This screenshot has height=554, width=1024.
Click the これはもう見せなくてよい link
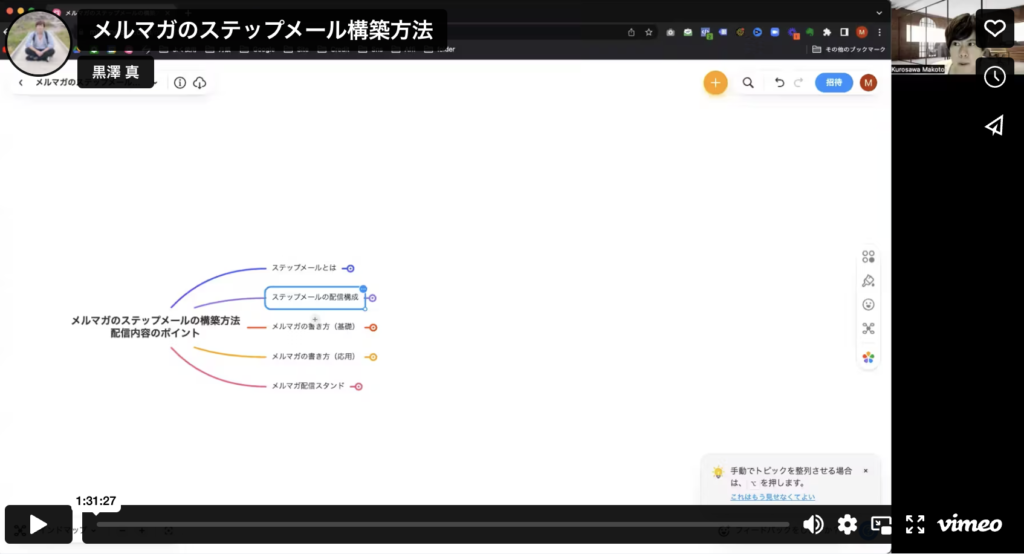pos(773,497)
